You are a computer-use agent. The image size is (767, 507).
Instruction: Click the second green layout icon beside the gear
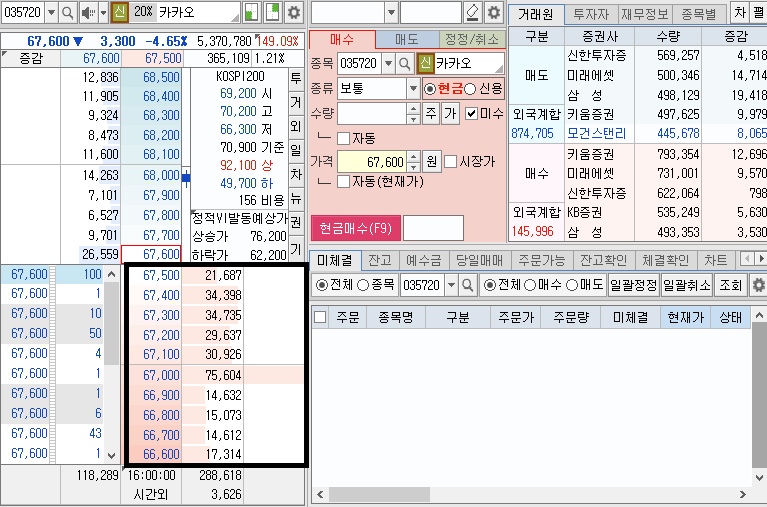click(272, 12)
